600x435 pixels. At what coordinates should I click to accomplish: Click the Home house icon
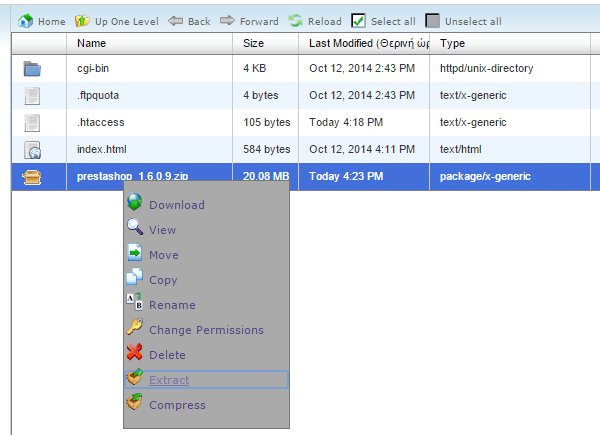point(25,21)
